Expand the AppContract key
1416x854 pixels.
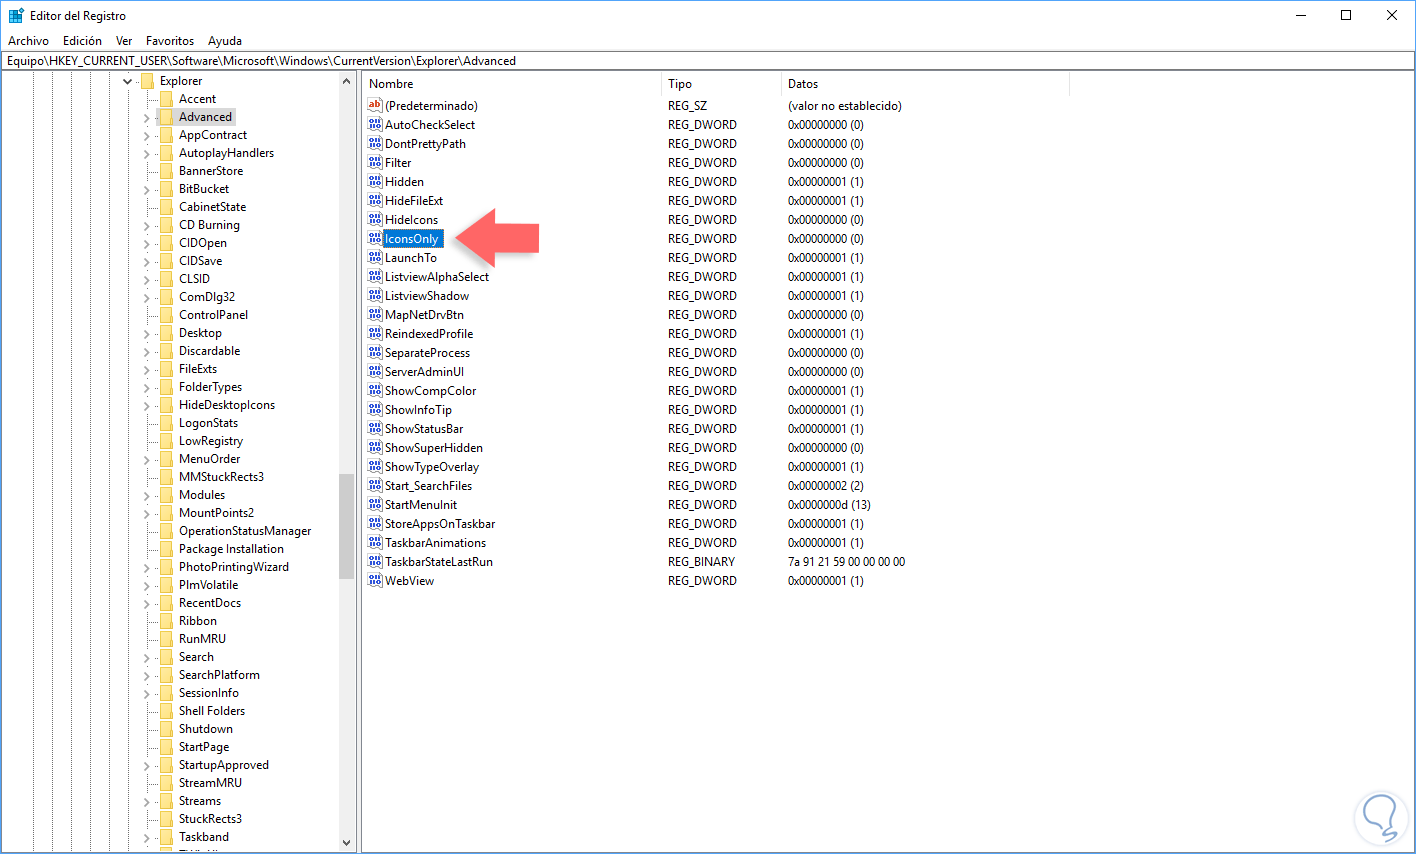(x=146, y=135)
